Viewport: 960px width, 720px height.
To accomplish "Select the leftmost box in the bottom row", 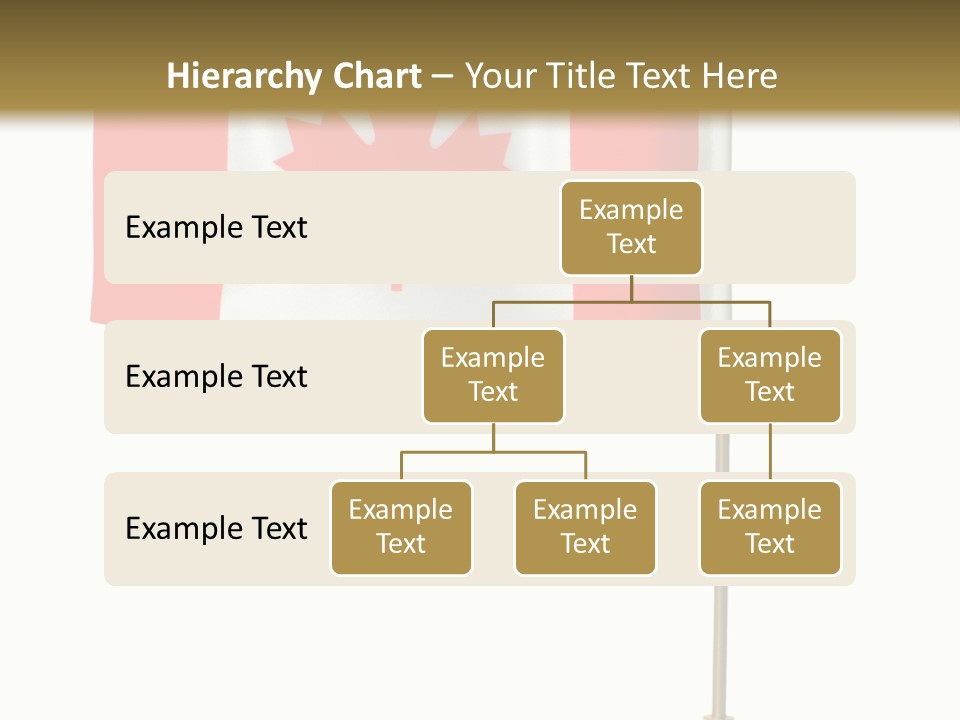I will (401, 527).
